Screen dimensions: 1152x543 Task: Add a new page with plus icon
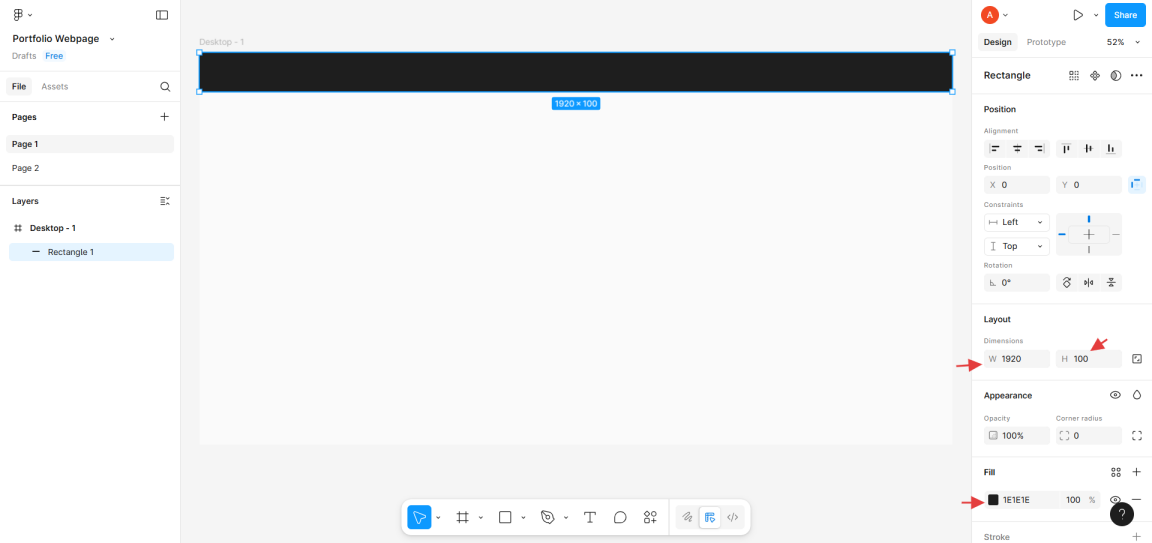[x=165, y=117]
